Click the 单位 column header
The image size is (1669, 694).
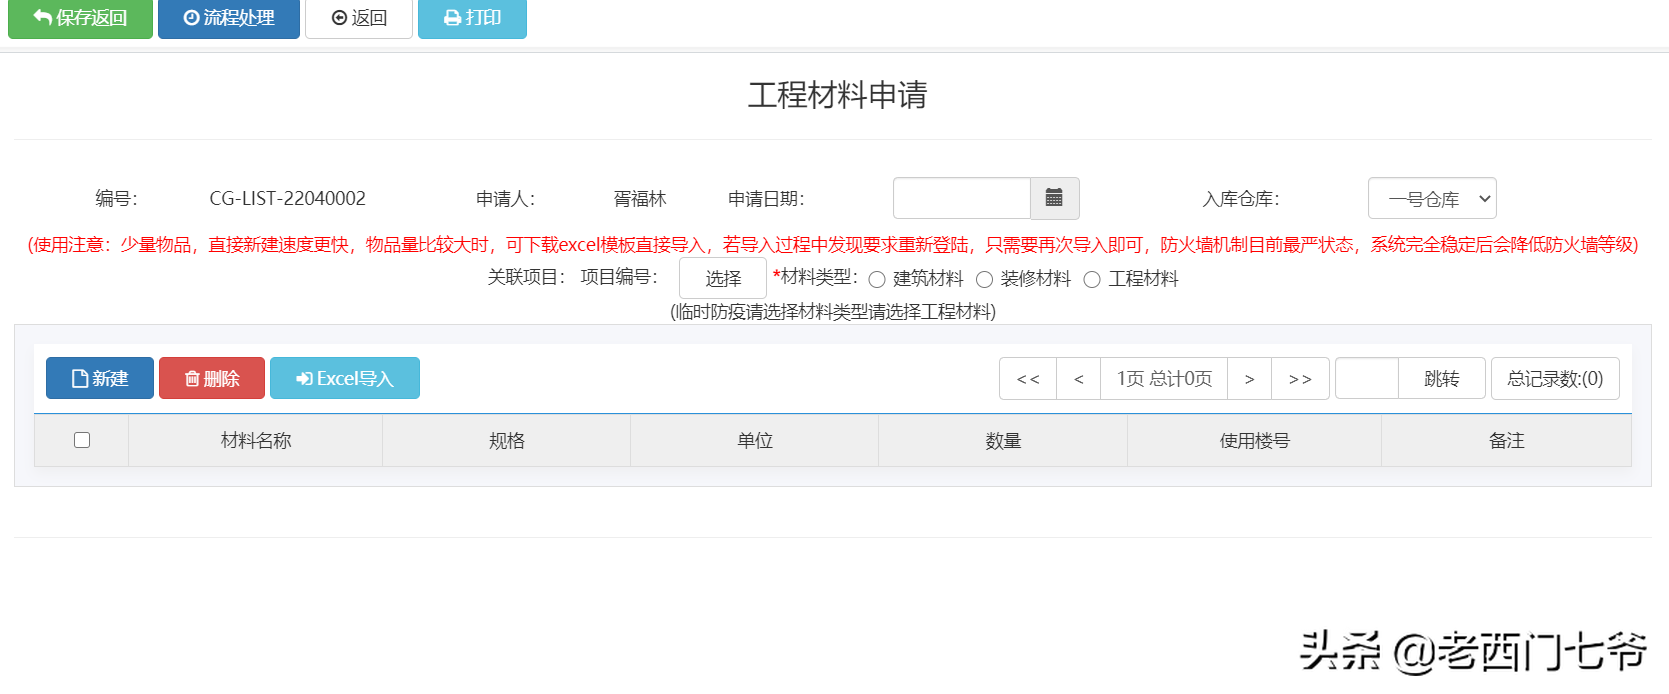point(755,440)
